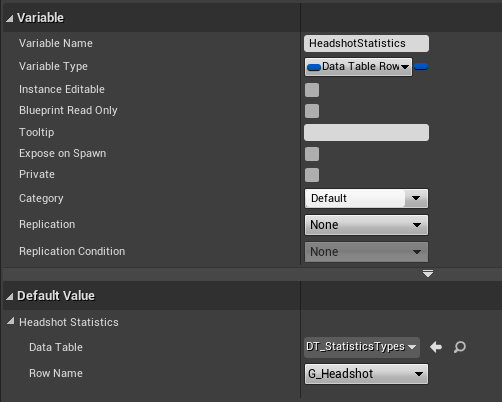Click the empty Tooltip text field
Image resolution: width=502 pixels, height=402 pixels.
(x=366, y=133)
